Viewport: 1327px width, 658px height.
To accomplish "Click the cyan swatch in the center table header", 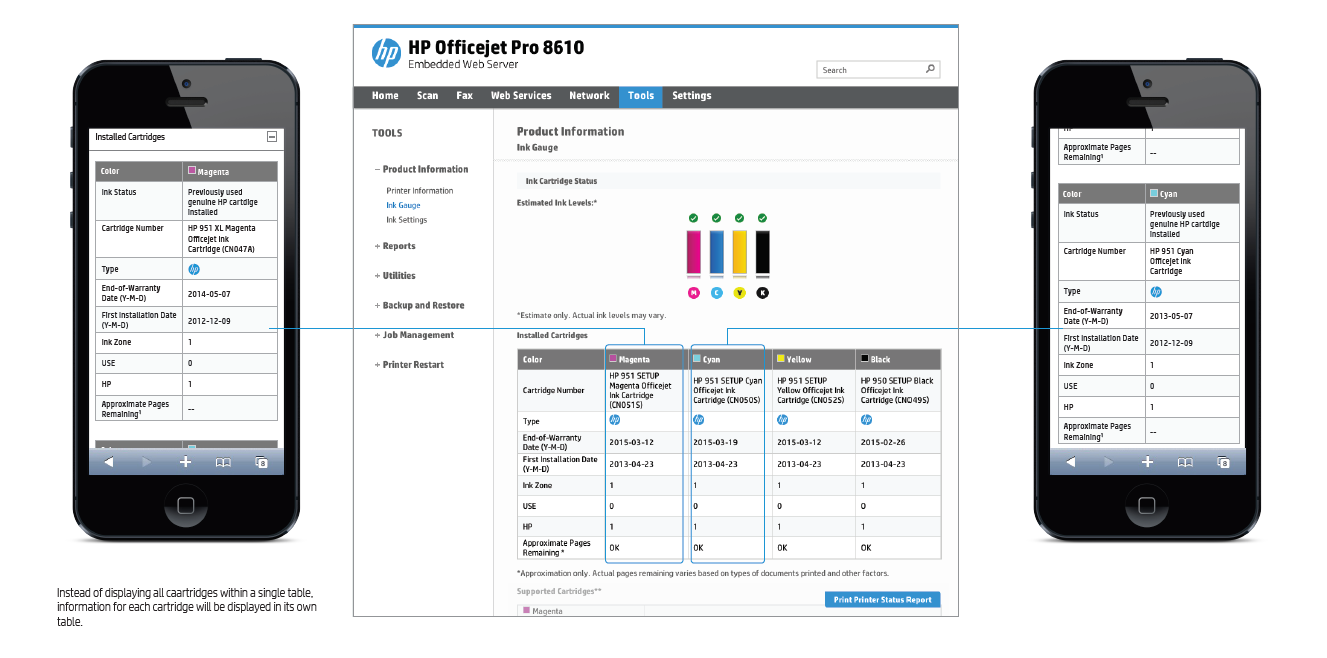I will click(697, 358).
